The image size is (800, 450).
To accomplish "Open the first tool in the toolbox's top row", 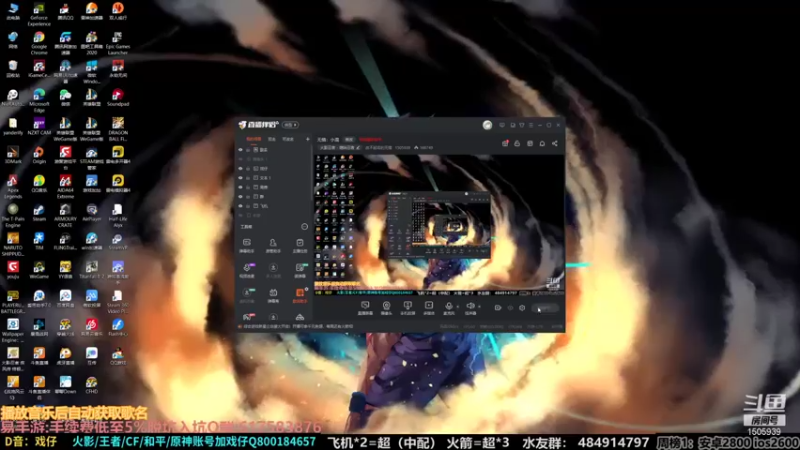I will [246, 245].
